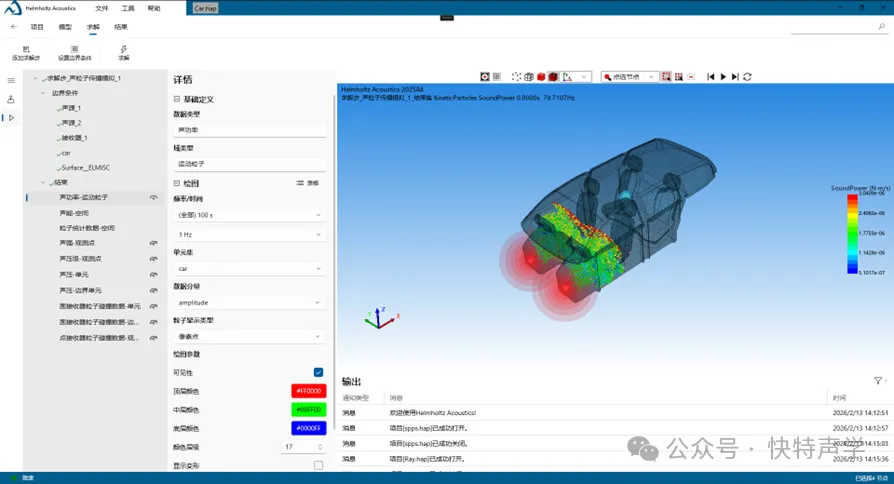894x484 pixels.
Task: Click the output panel filter icon
Action: 878,381
